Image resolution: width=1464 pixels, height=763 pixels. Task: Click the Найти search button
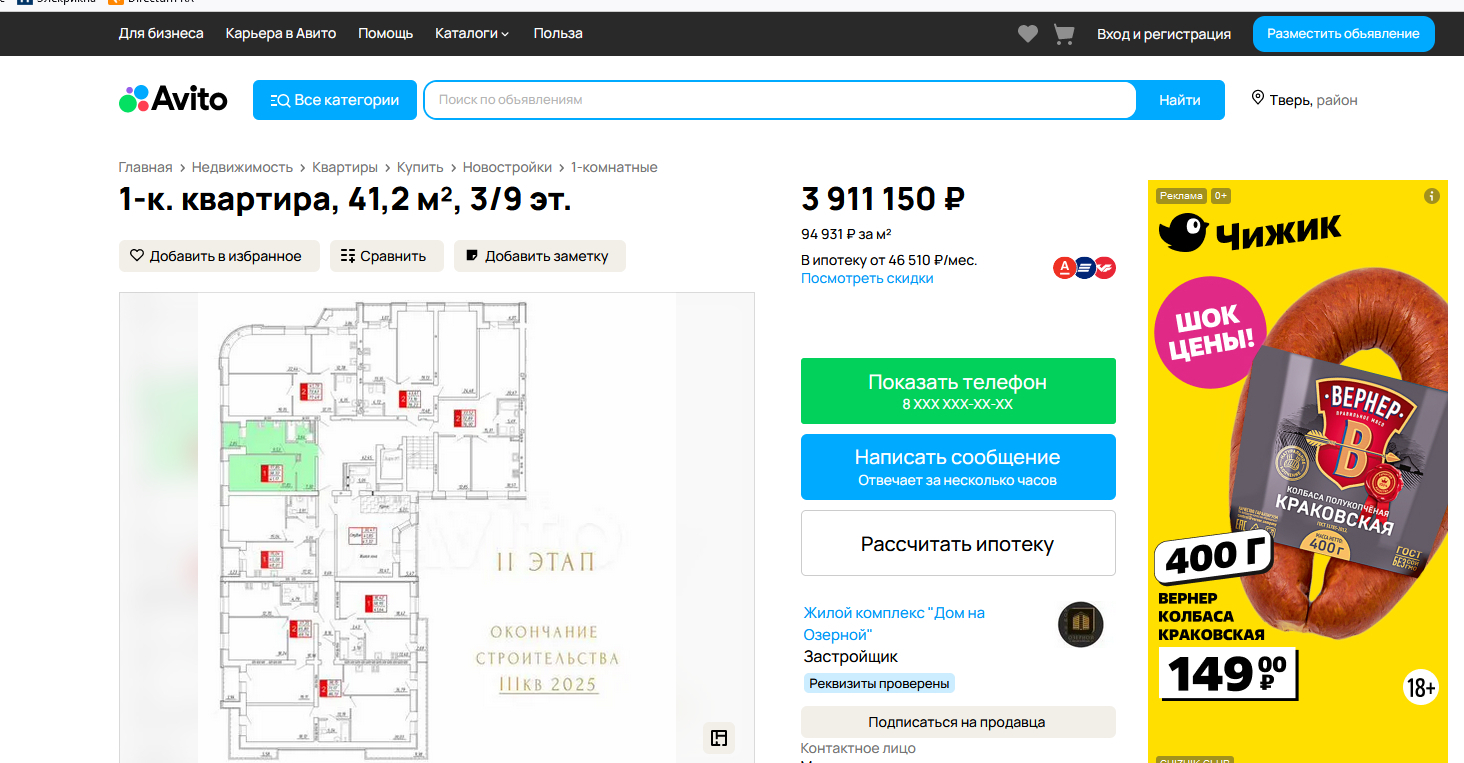coord(1180,100)
